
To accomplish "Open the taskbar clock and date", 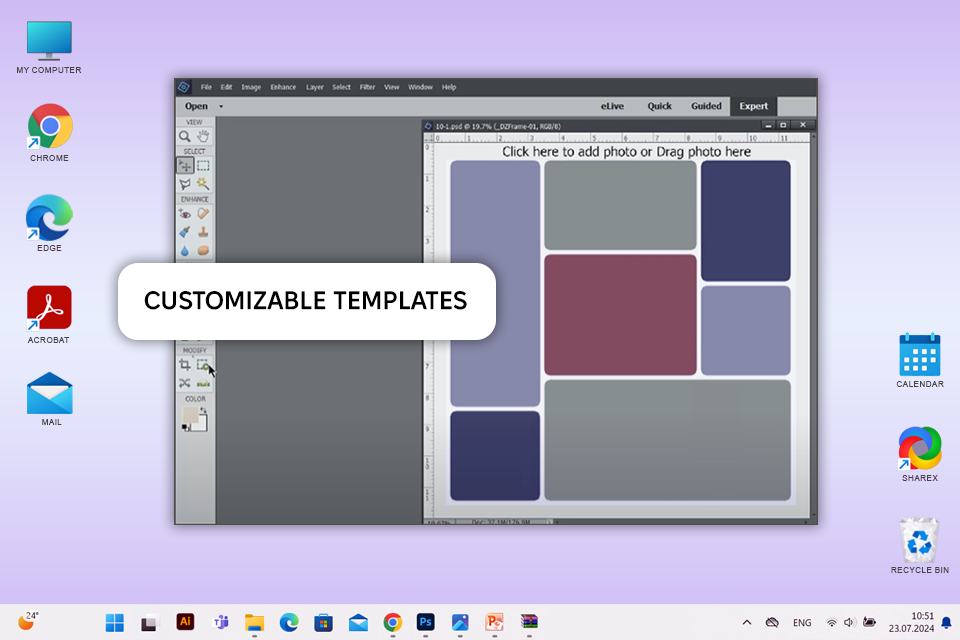I will 912,622.
